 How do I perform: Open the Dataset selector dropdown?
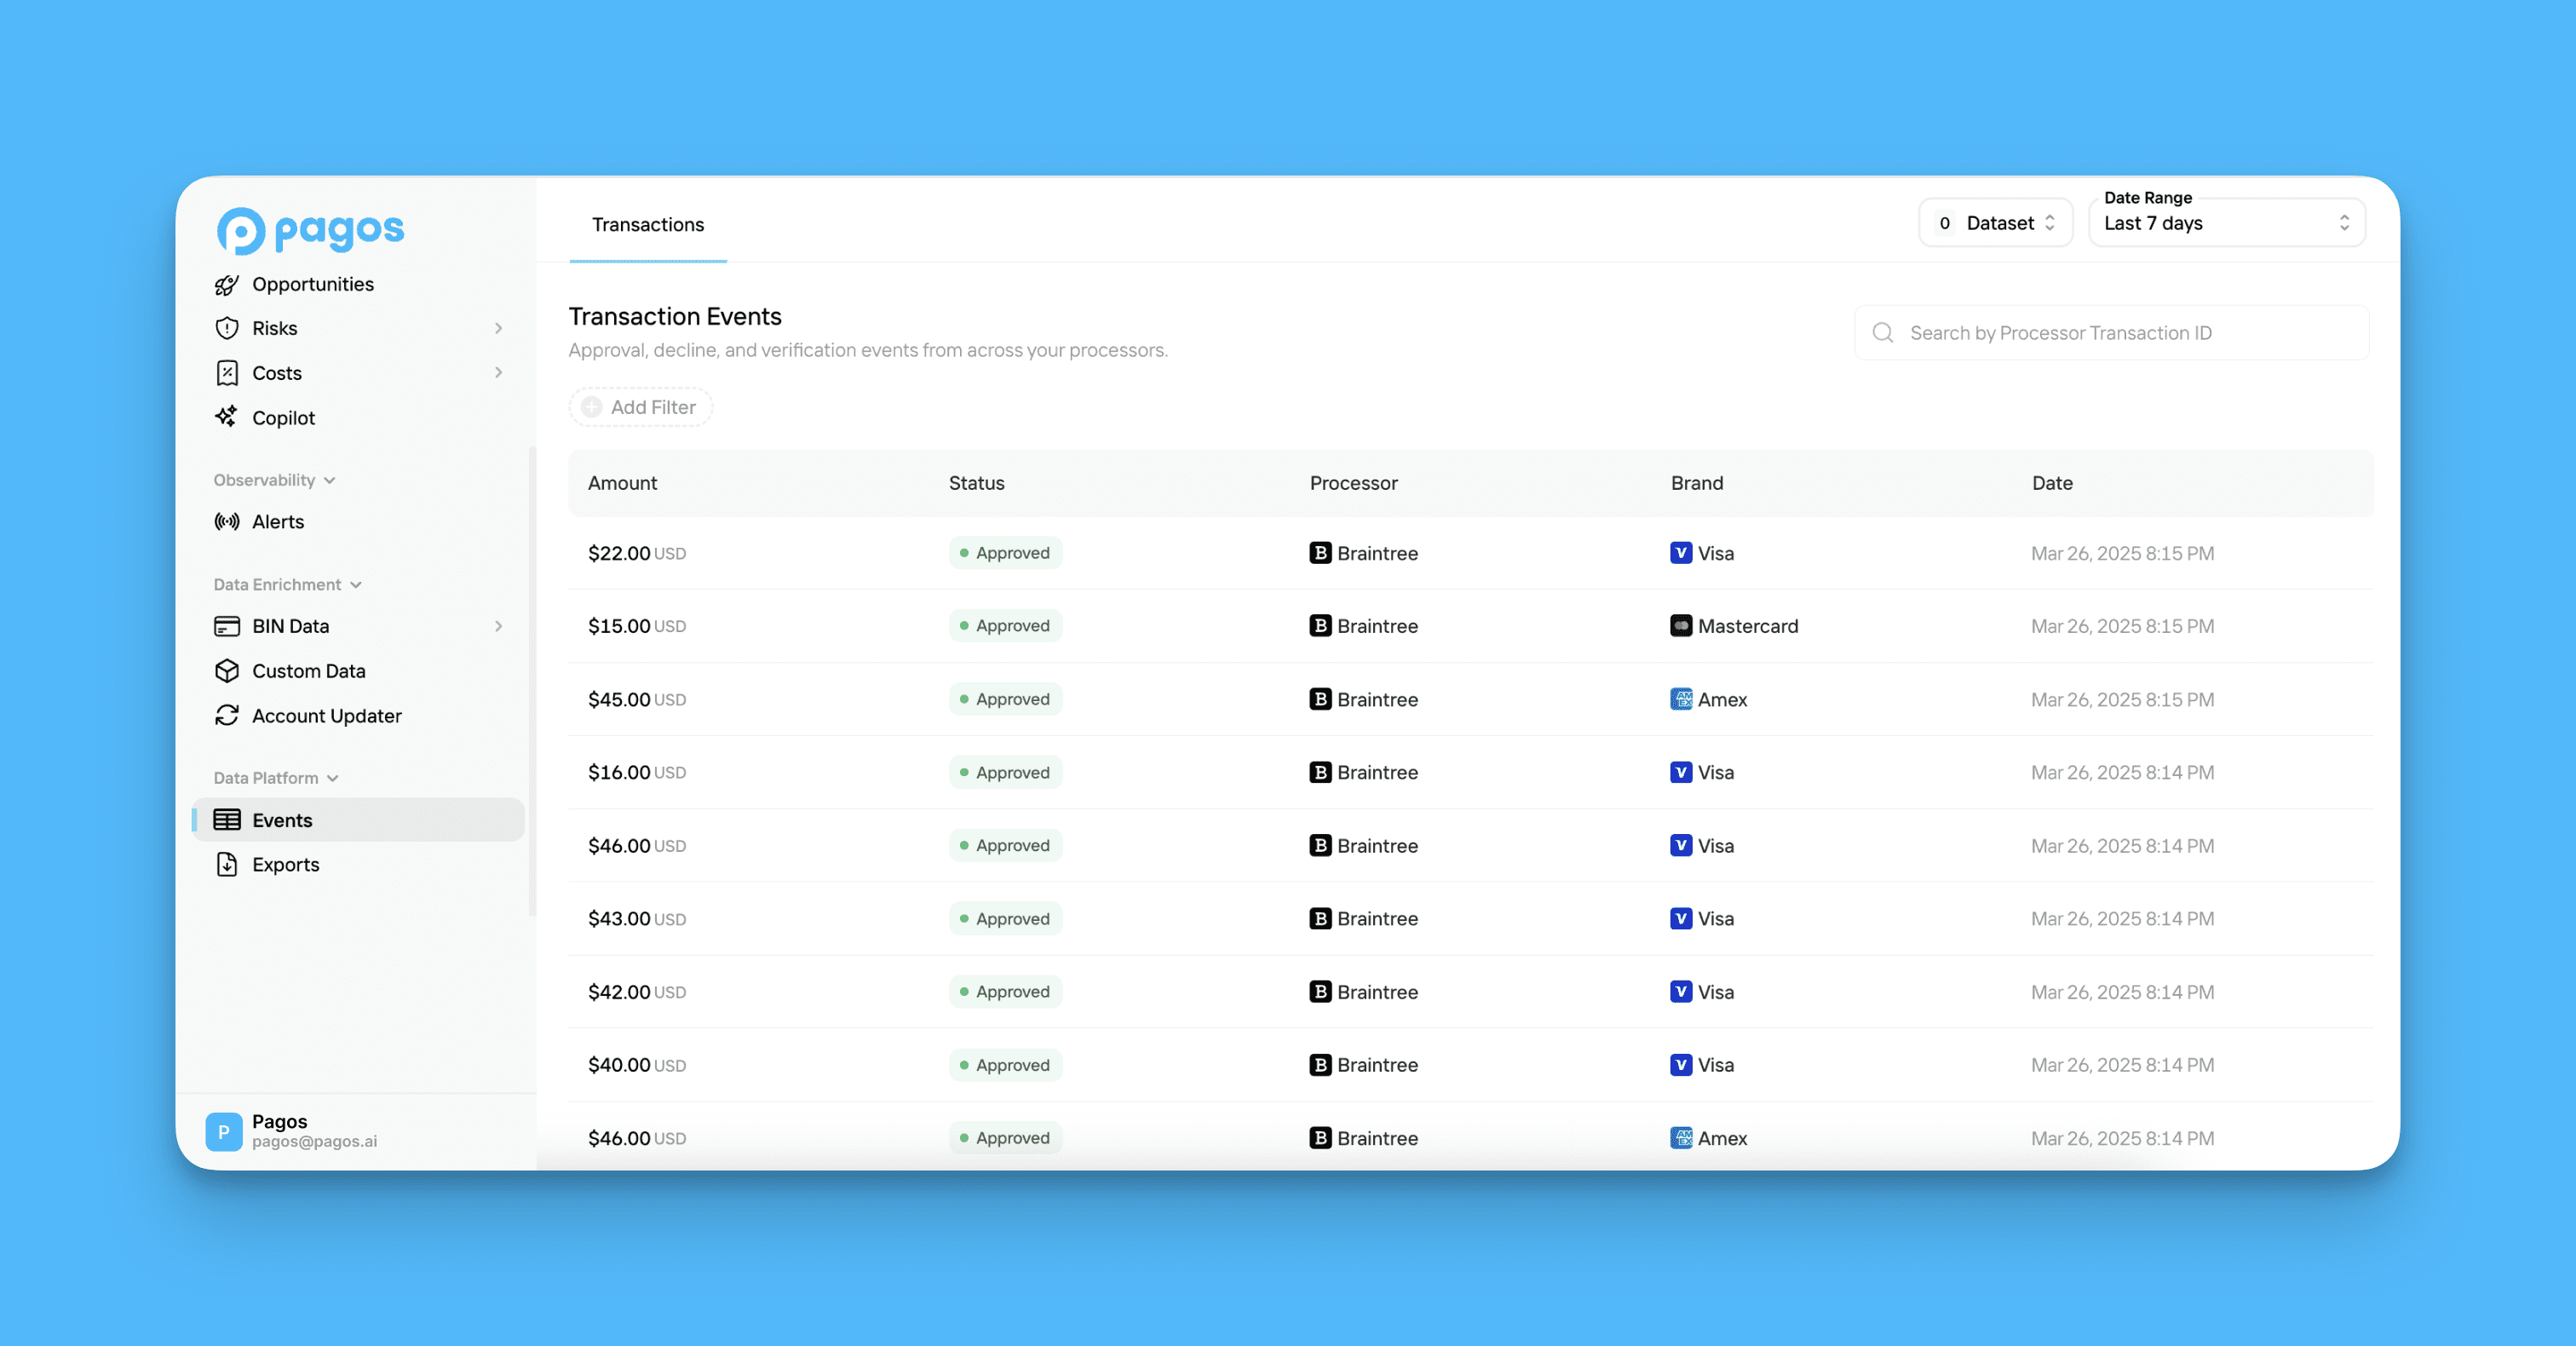(1995, 223)
